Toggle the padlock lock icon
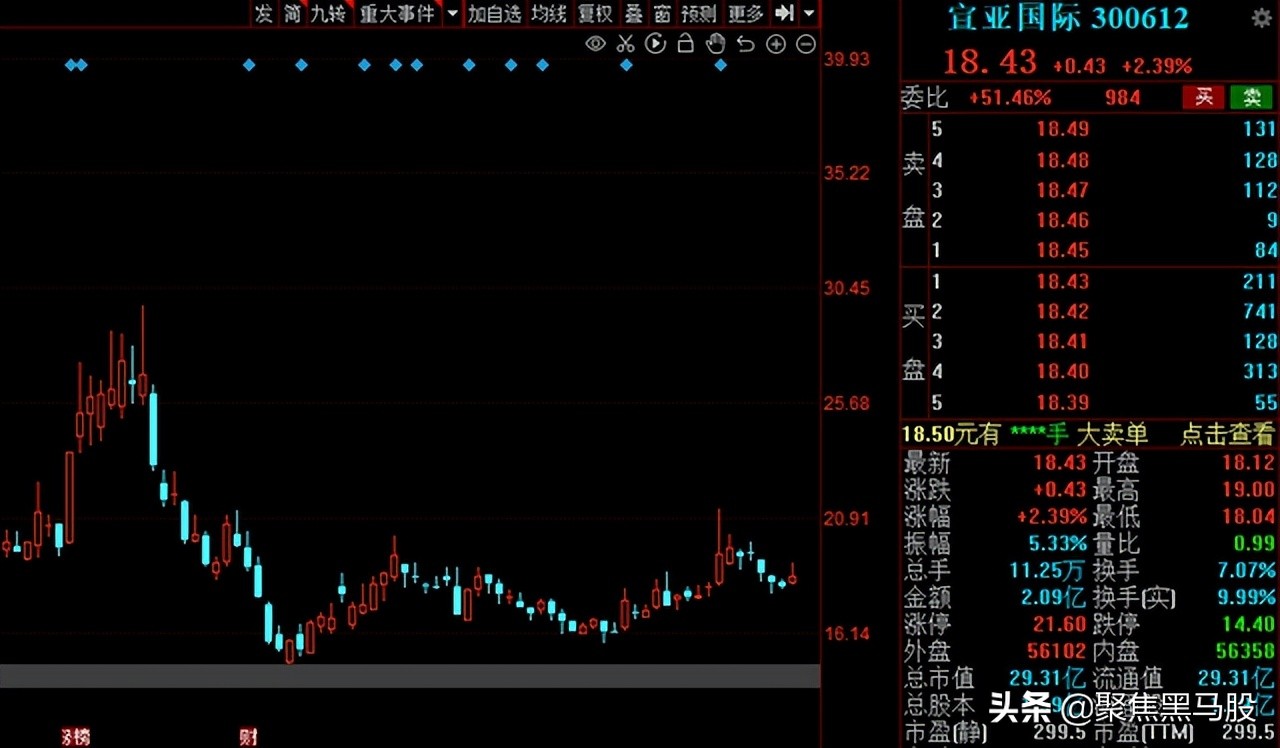Screen dimensions: 1280x748 click(x=685, y=43)
